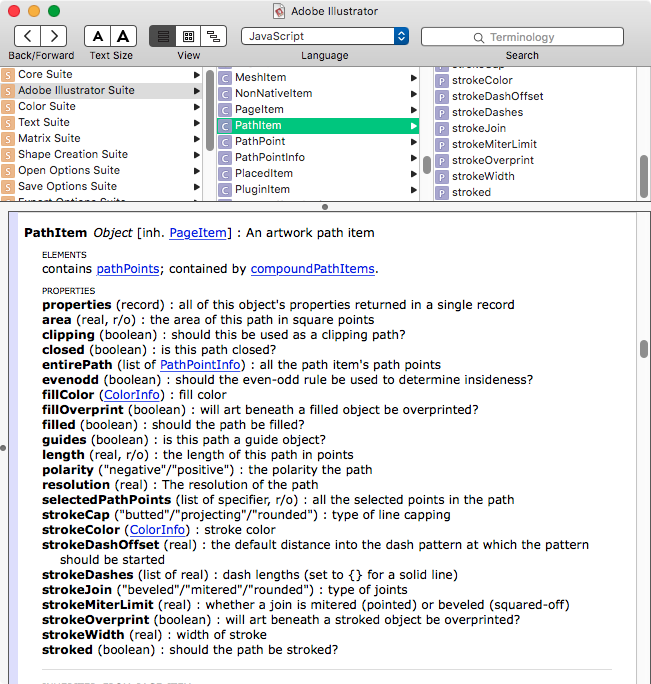Open the compoundPathItems link
Screen dimensions: 651x684
pos(312,269)
